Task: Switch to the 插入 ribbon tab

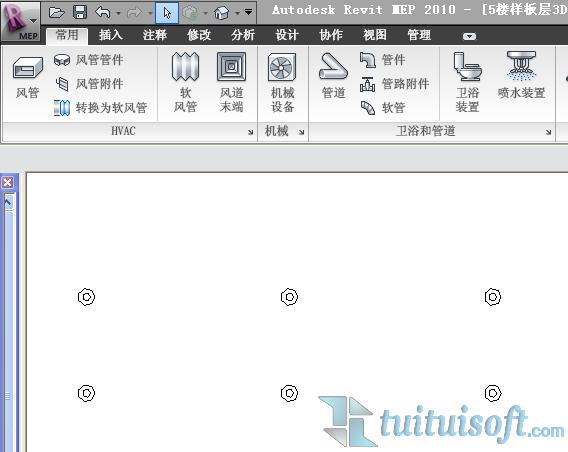Action: coord(111,35)
